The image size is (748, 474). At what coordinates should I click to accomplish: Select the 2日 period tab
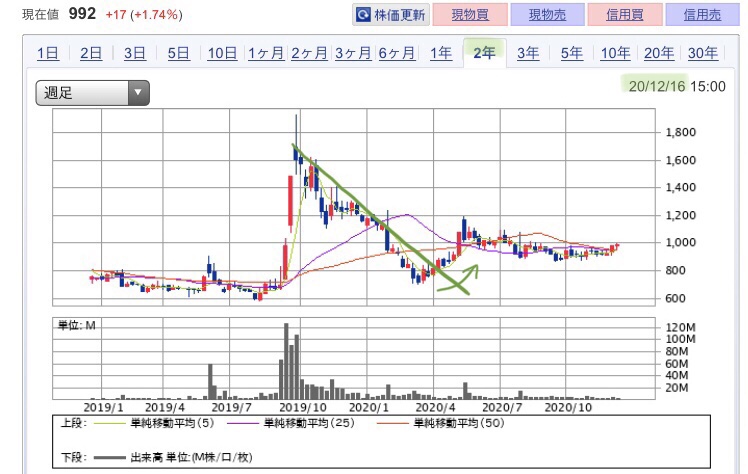(x=91, y=53)
